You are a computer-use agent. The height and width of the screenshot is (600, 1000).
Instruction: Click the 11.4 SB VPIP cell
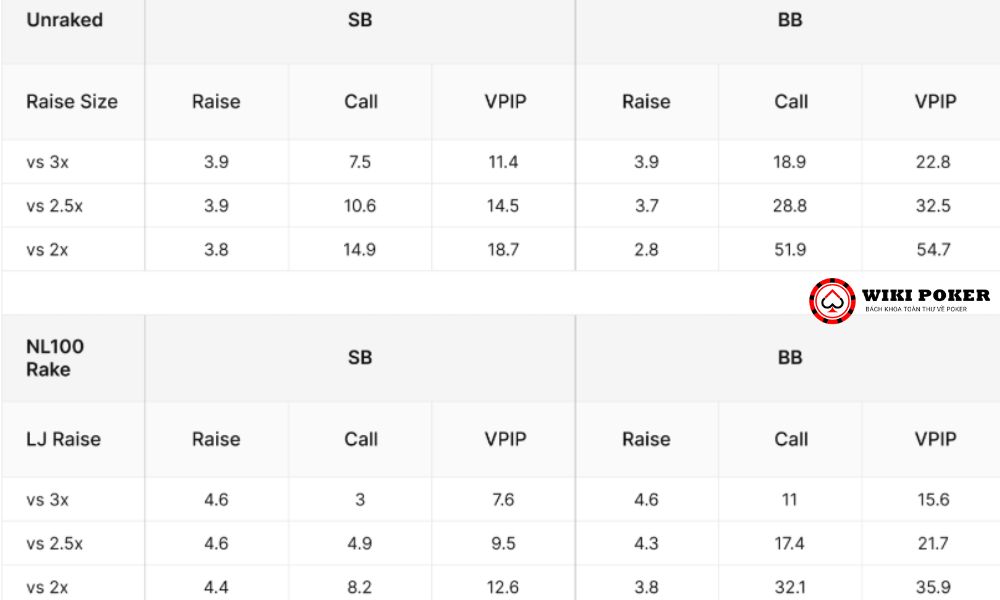(x=503, y=162)
